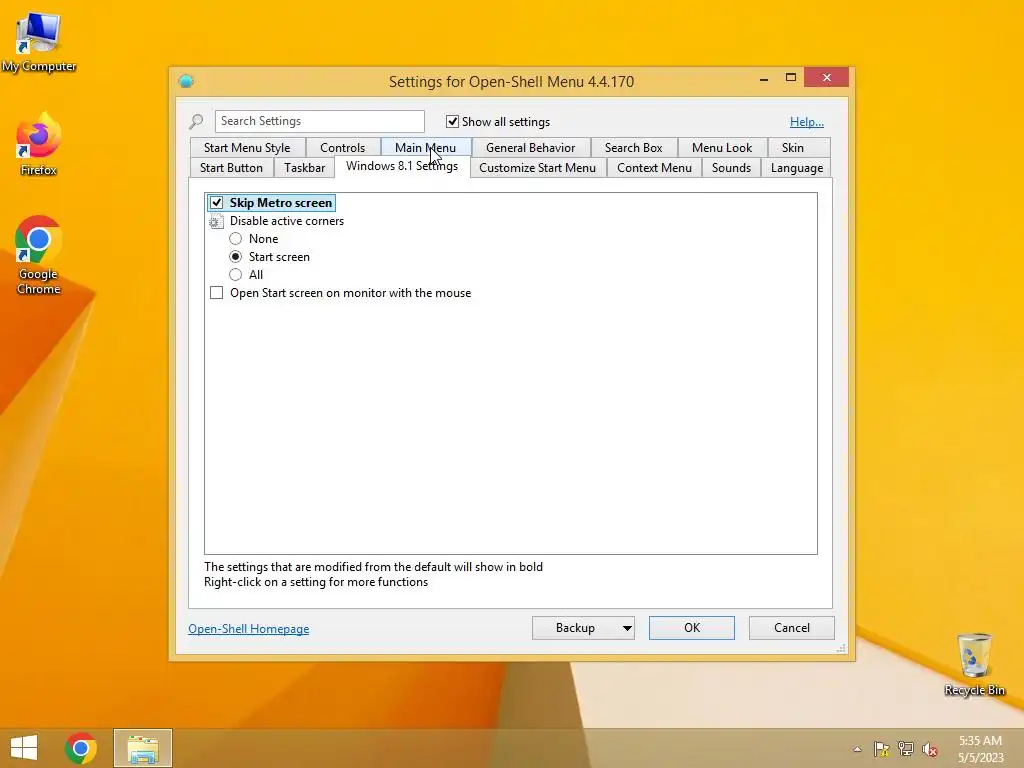
Task: Switch to the Skin tab
Action: pos(793,148)
